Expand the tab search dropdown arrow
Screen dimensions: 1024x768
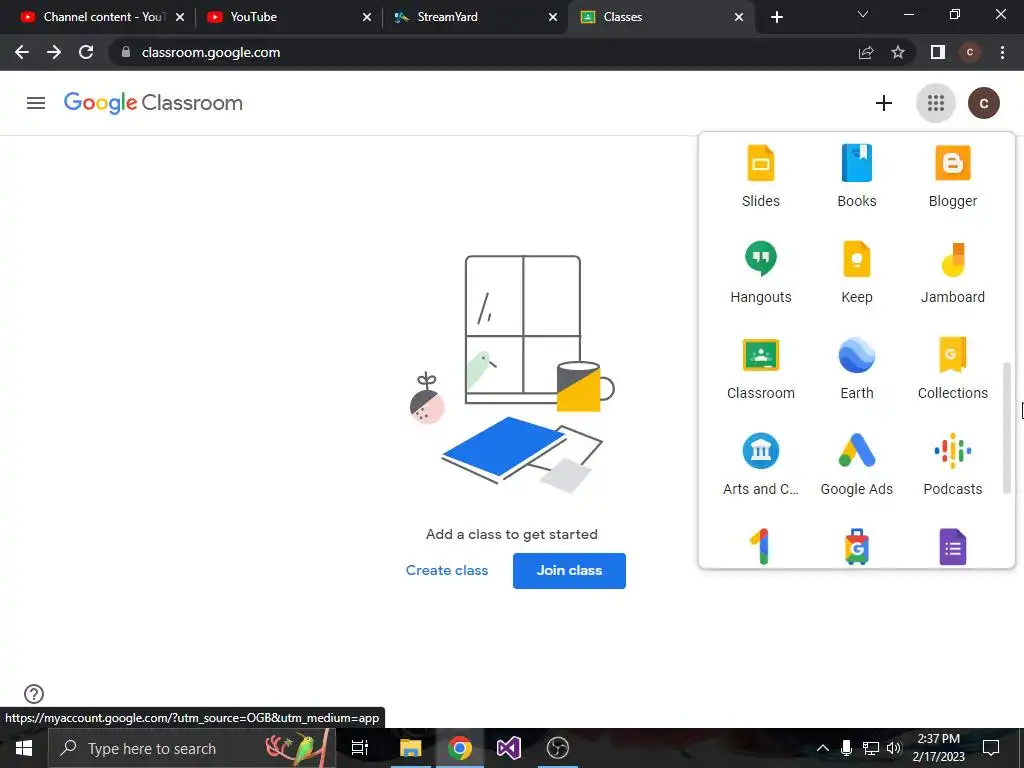coord(863,14)
